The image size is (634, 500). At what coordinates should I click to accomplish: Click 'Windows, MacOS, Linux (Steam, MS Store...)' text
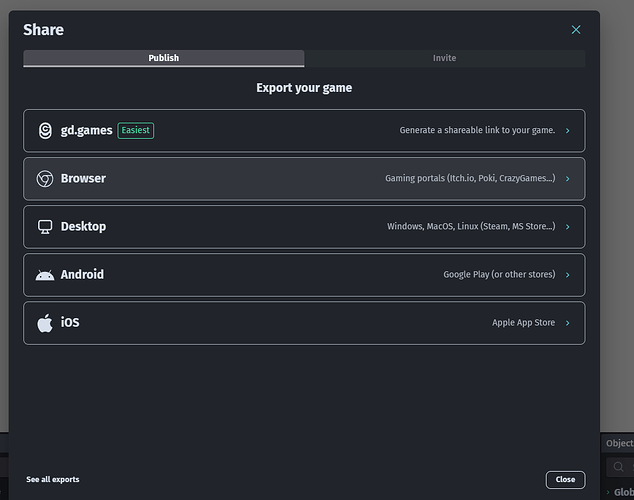(x=471, y=226)
